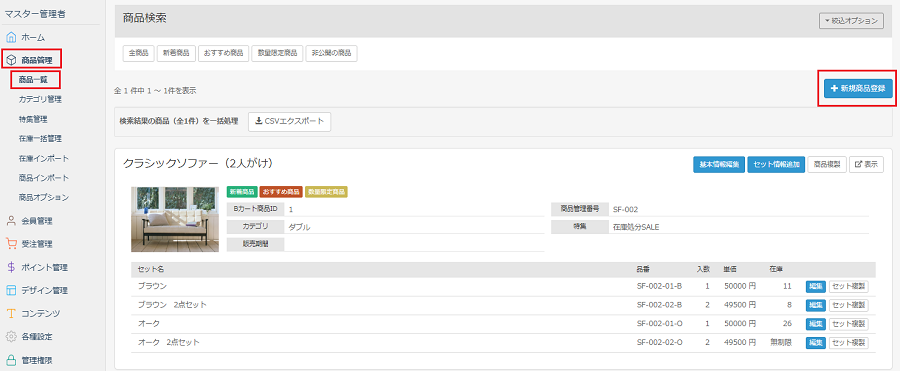Image resolution: width=900 pixels, height=371 pixels.
Task: Go to 会員管理 section
Action: 37,221
